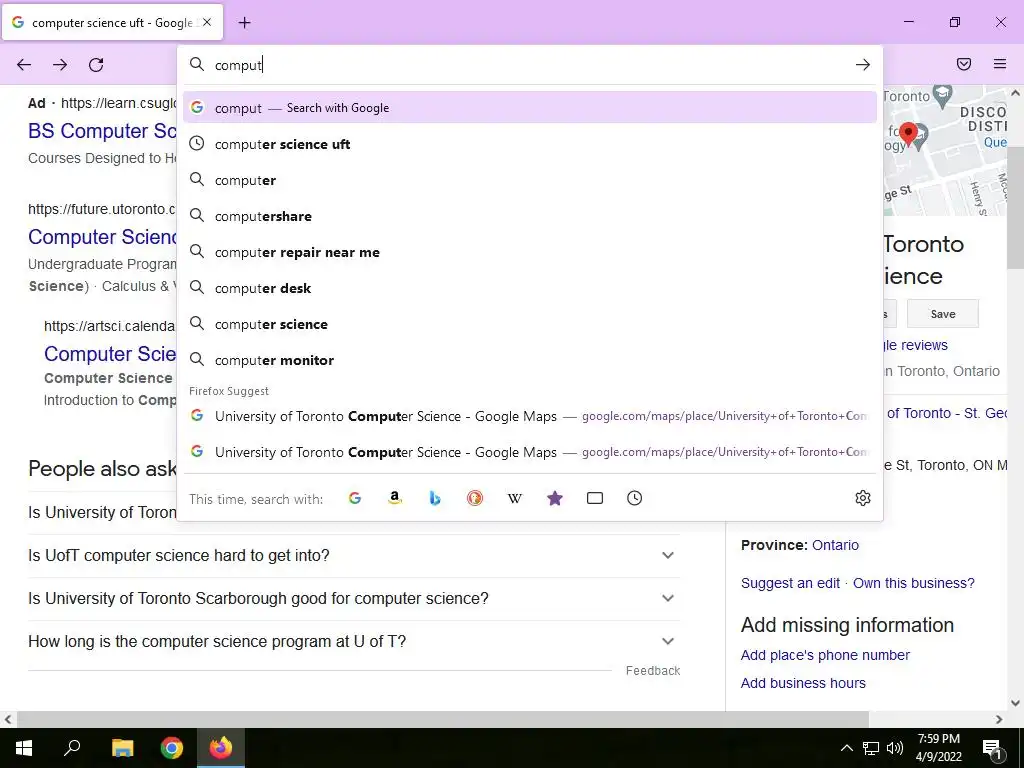Viewport: 1024px width, 768px height.
Task: Pick the 'computer repair near me' suggestion
Action: (x=530, y=252)
